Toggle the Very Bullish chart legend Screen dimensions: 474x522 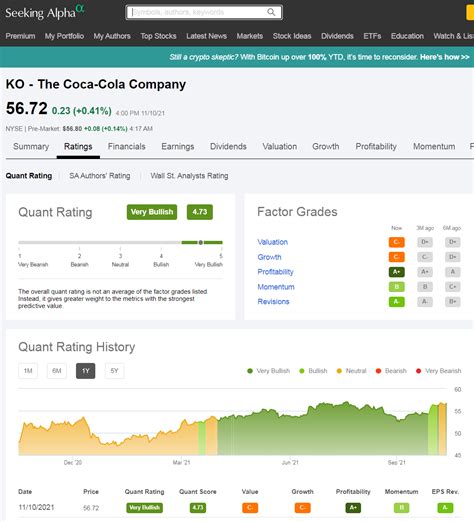pos(269,371)
